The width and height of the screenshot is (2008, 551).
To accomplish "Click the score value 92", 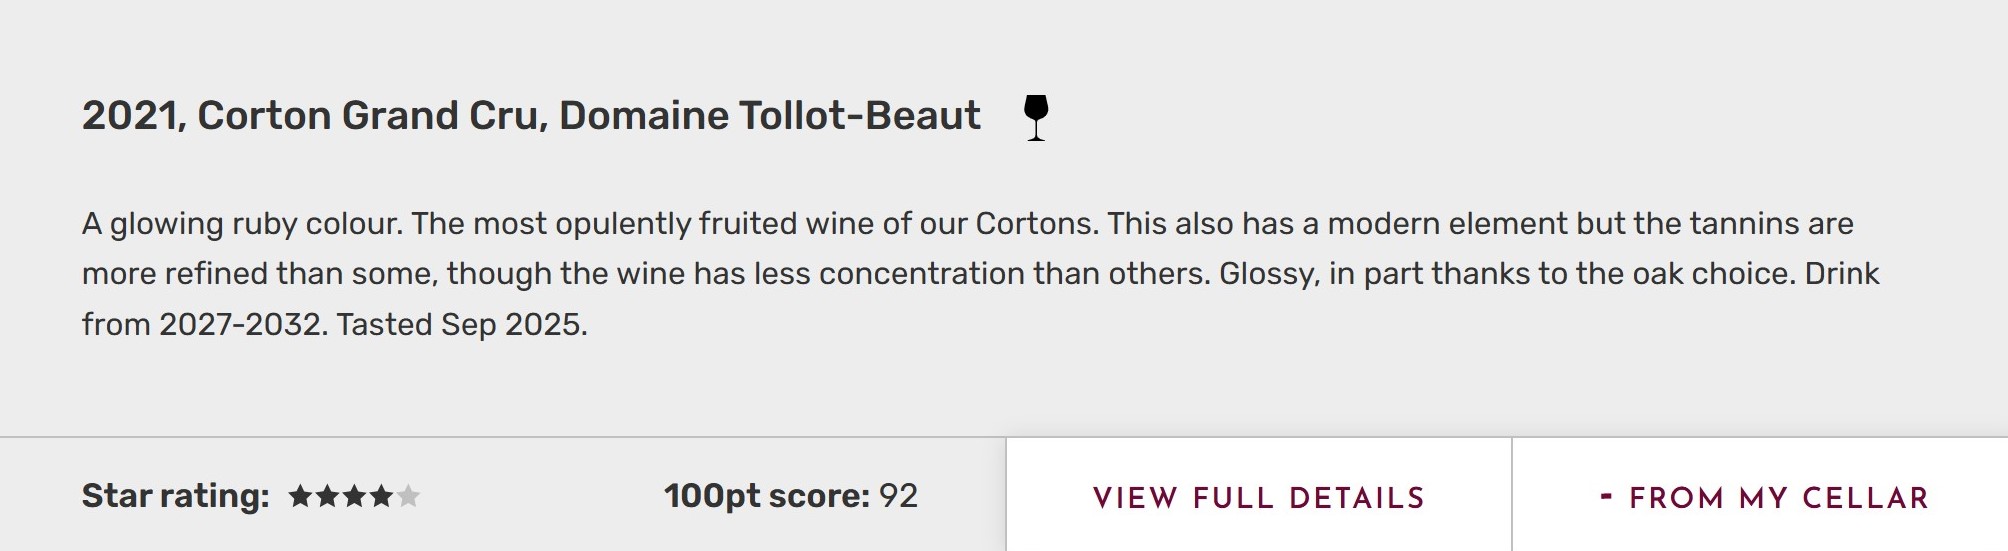I will point(898,496).
